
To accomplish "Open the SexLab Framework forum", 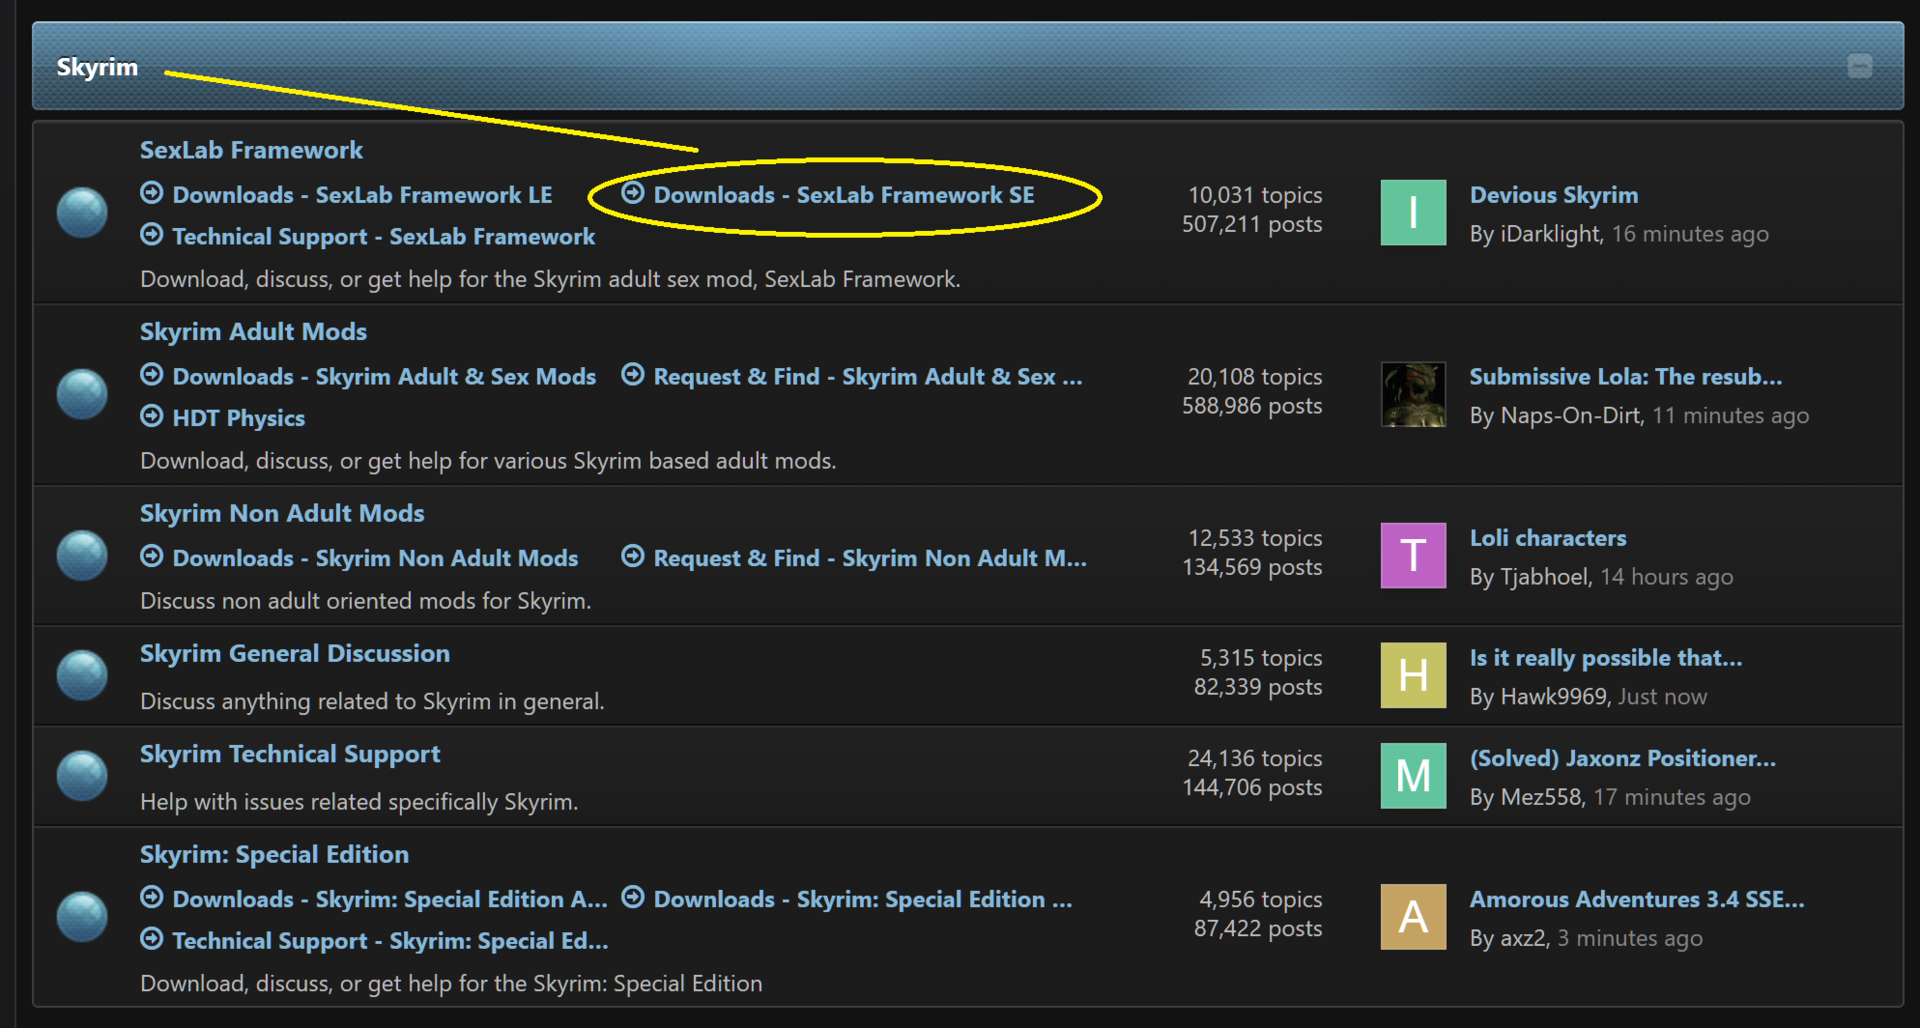I will [x=251, y=150].
